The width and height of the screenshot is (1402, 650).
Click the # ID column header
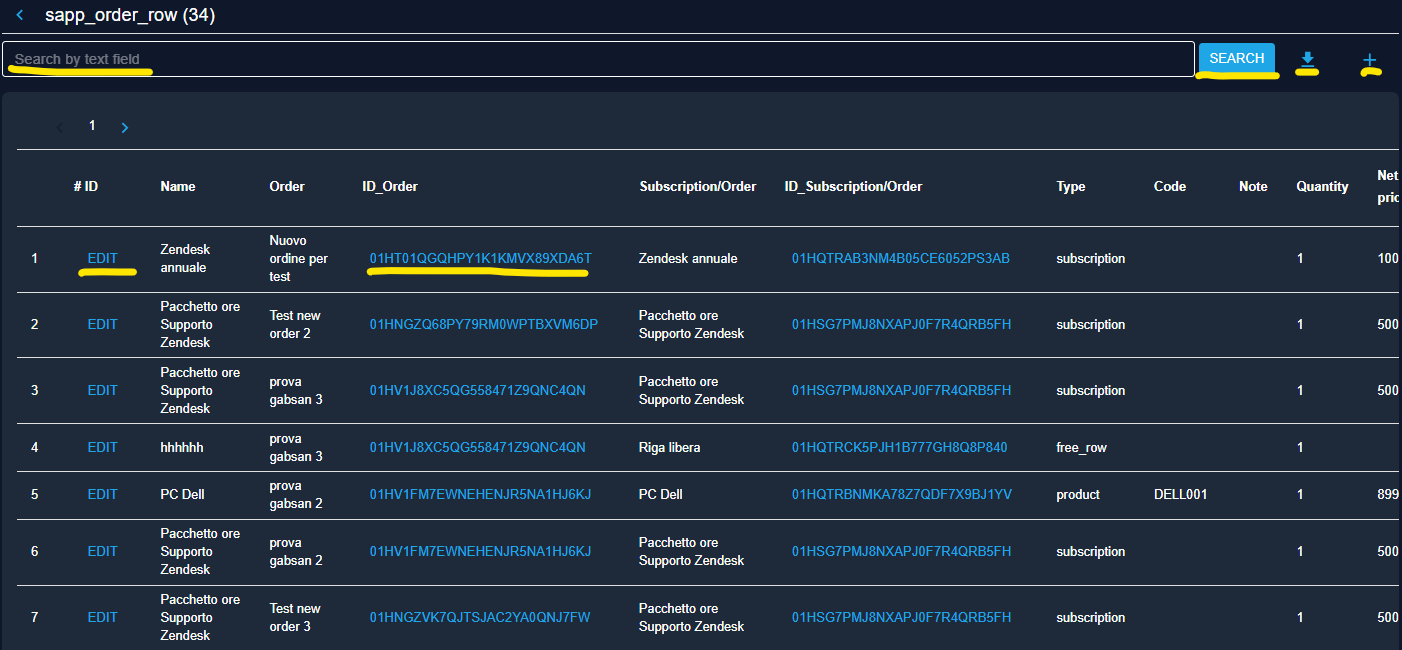point(86,187)
